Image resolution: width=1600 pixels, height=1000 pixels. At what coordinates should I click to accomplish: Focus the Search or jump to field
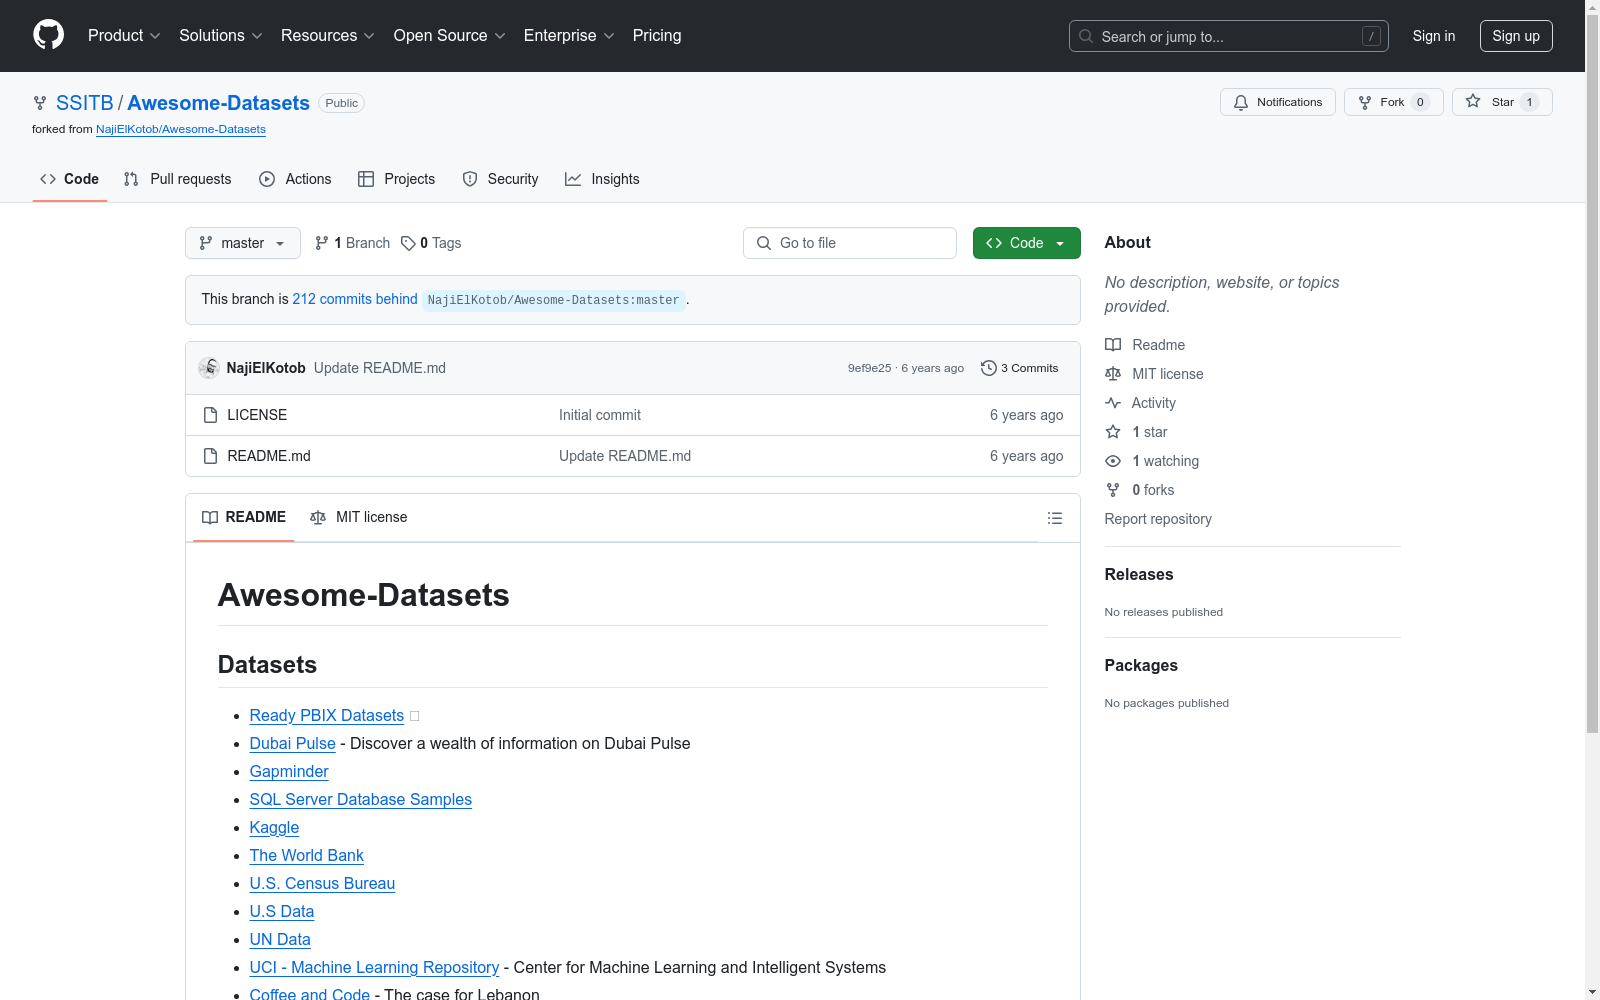[x=1229, y=36]
